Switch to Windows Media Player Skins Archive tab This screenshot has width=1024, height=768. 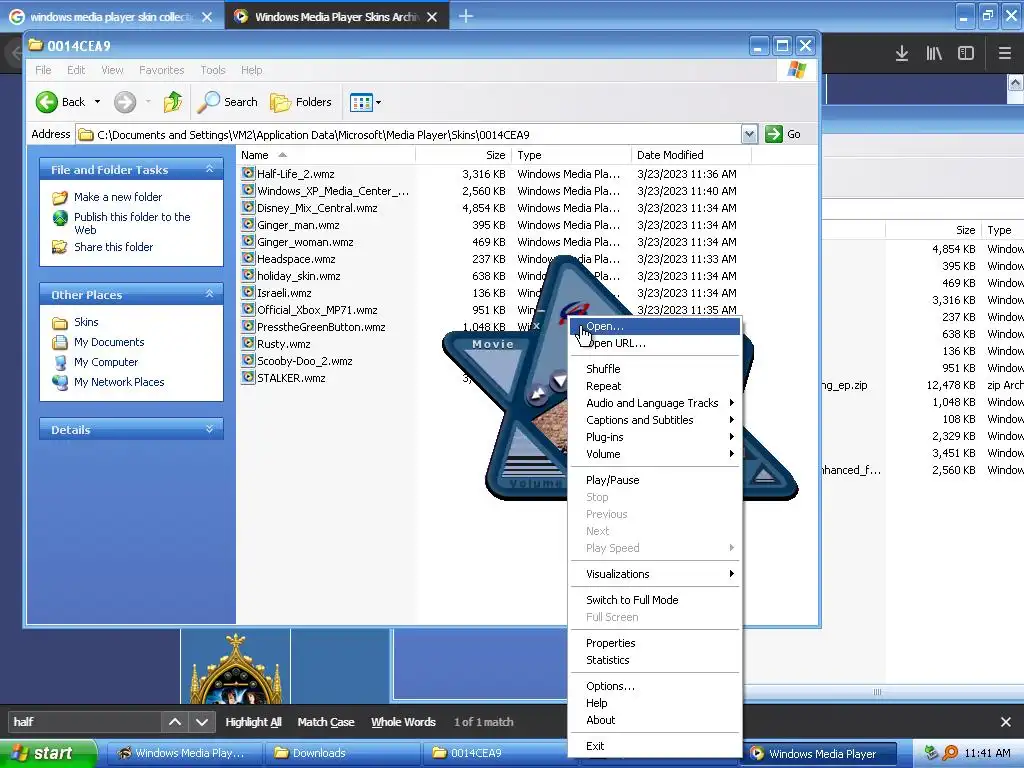[x=336, y=17]
